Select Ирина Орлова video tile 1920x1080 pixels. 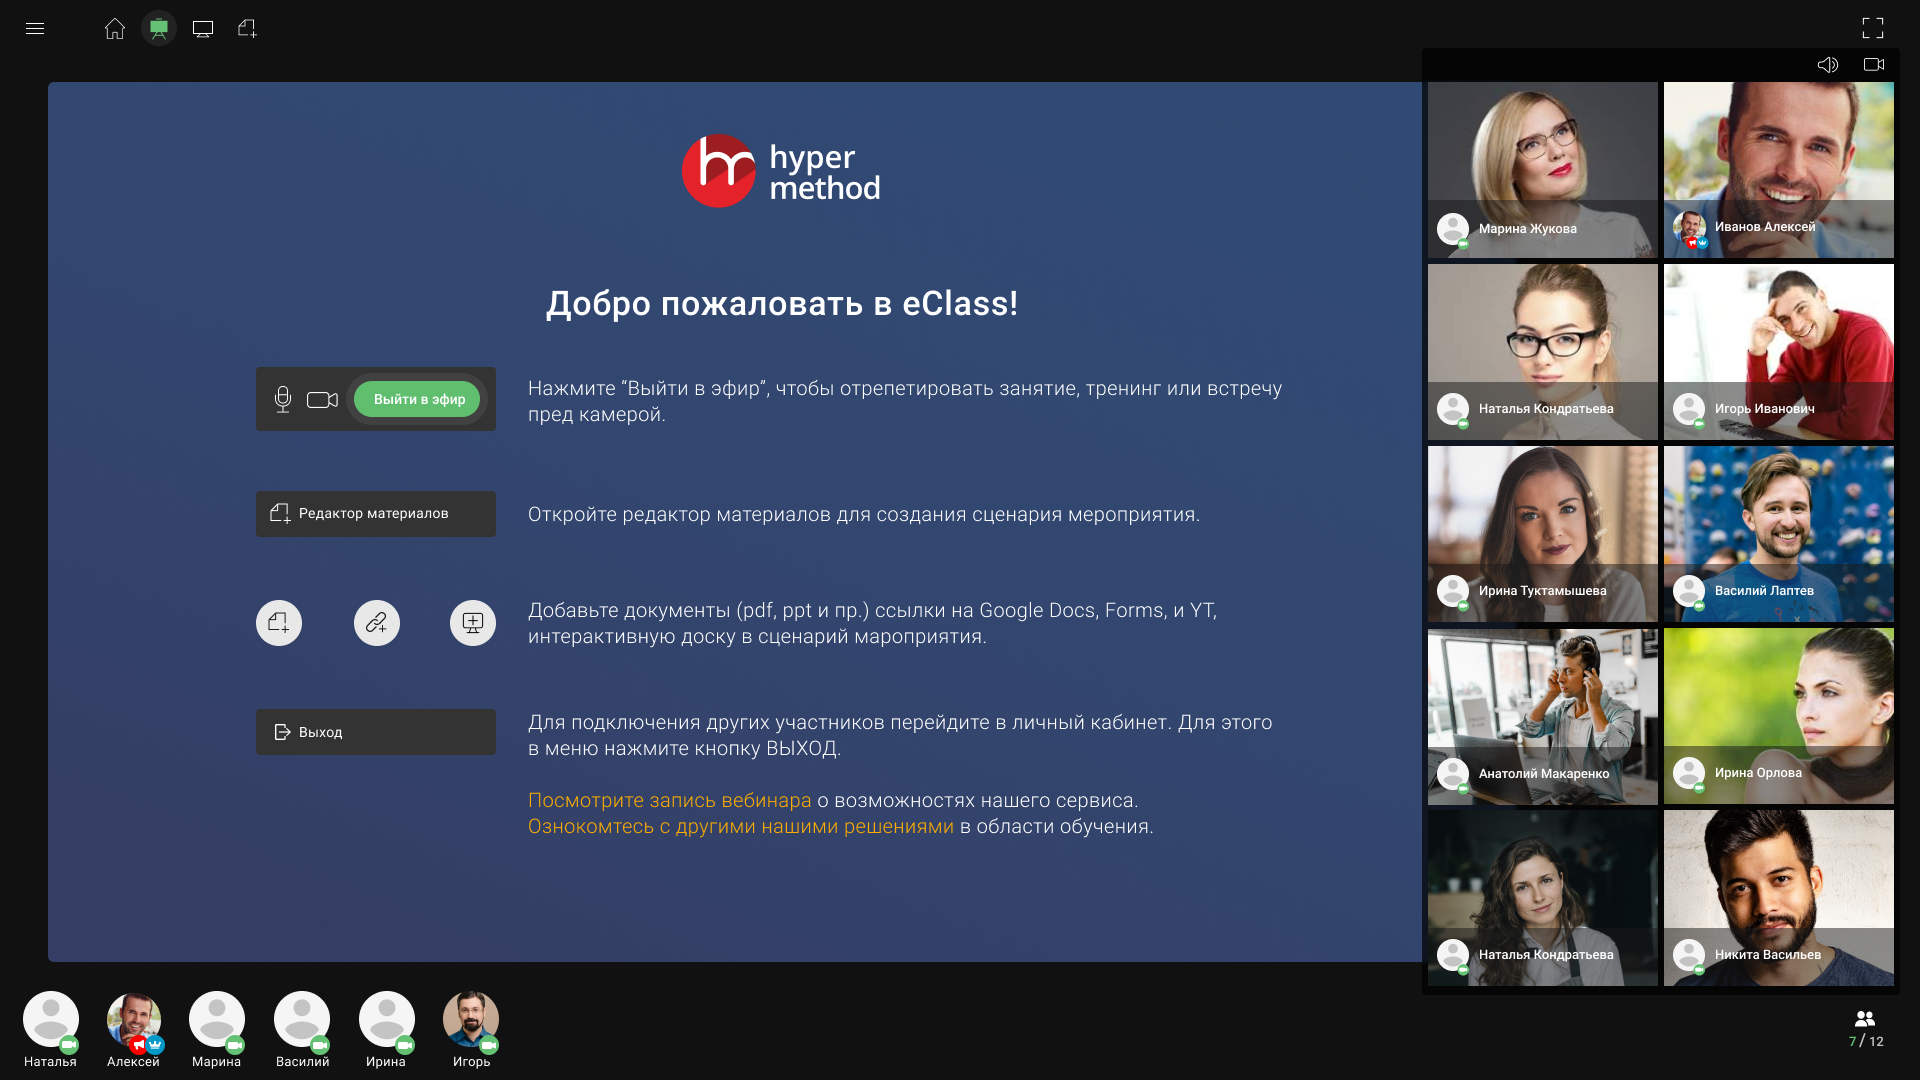click(1779, 716)
